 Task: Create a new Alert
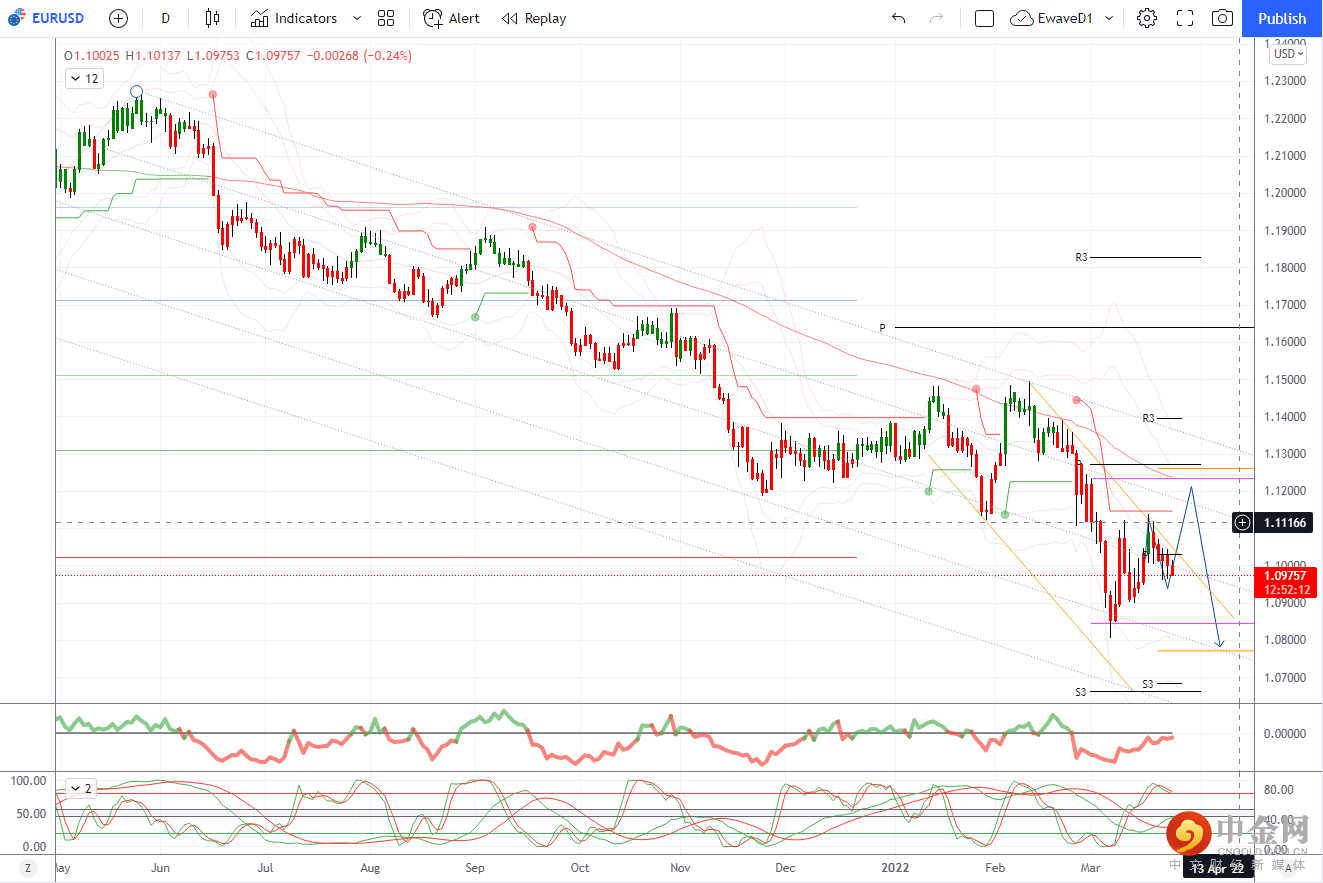pos(451,18)
